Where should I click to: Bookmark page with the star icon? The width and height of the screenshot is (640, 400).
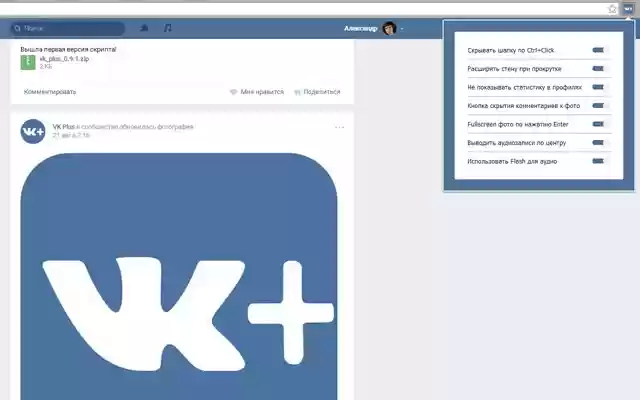[612, 9]
